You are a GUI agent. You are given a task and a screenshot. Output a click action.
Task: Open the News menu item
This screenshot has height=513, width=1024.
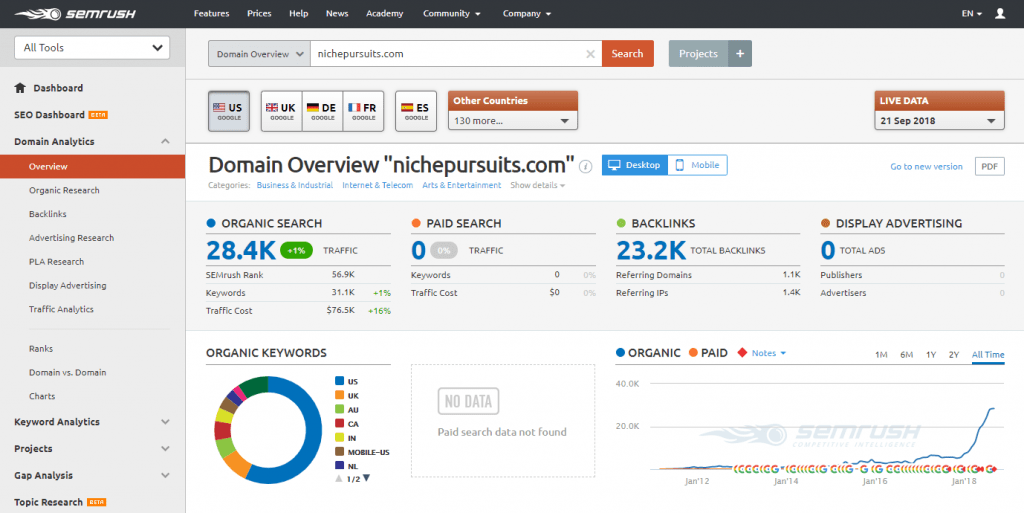pyautogui.click(x=337, y=14)
